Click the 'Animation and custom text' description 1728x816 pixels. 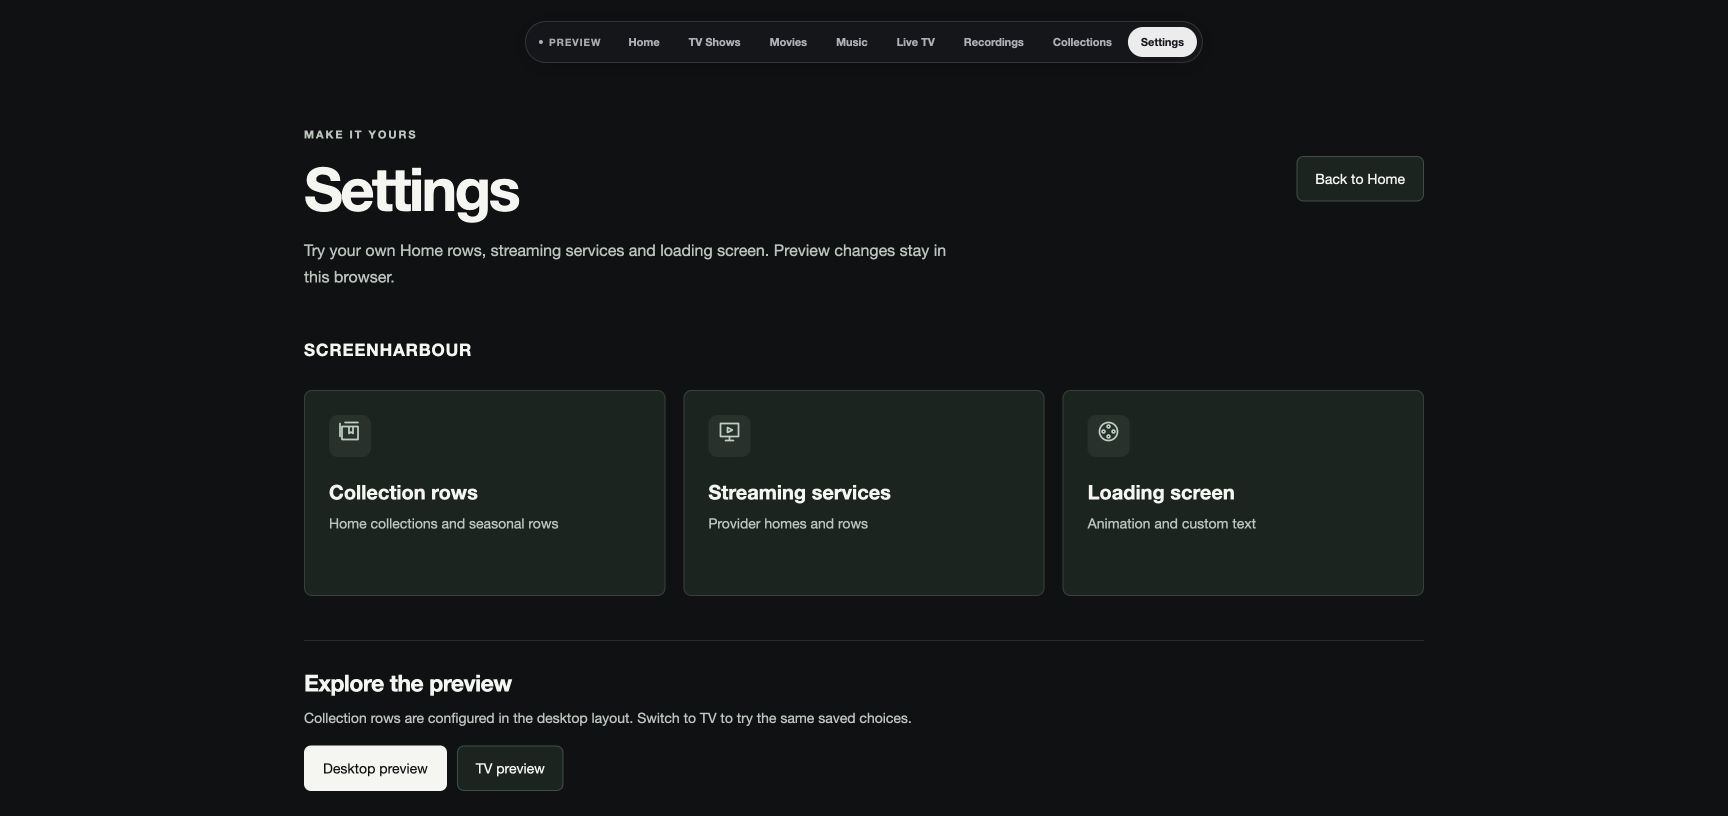[1171, 524]
